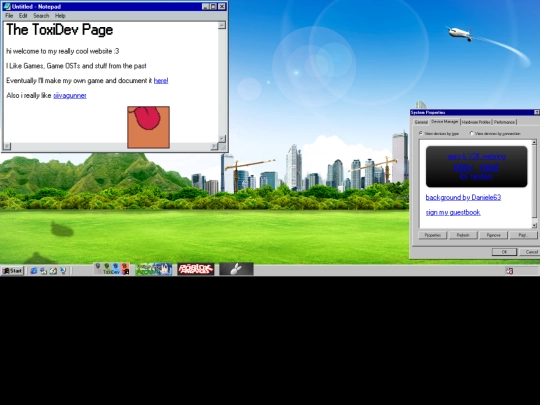Open webring random link

coord(481,177)
